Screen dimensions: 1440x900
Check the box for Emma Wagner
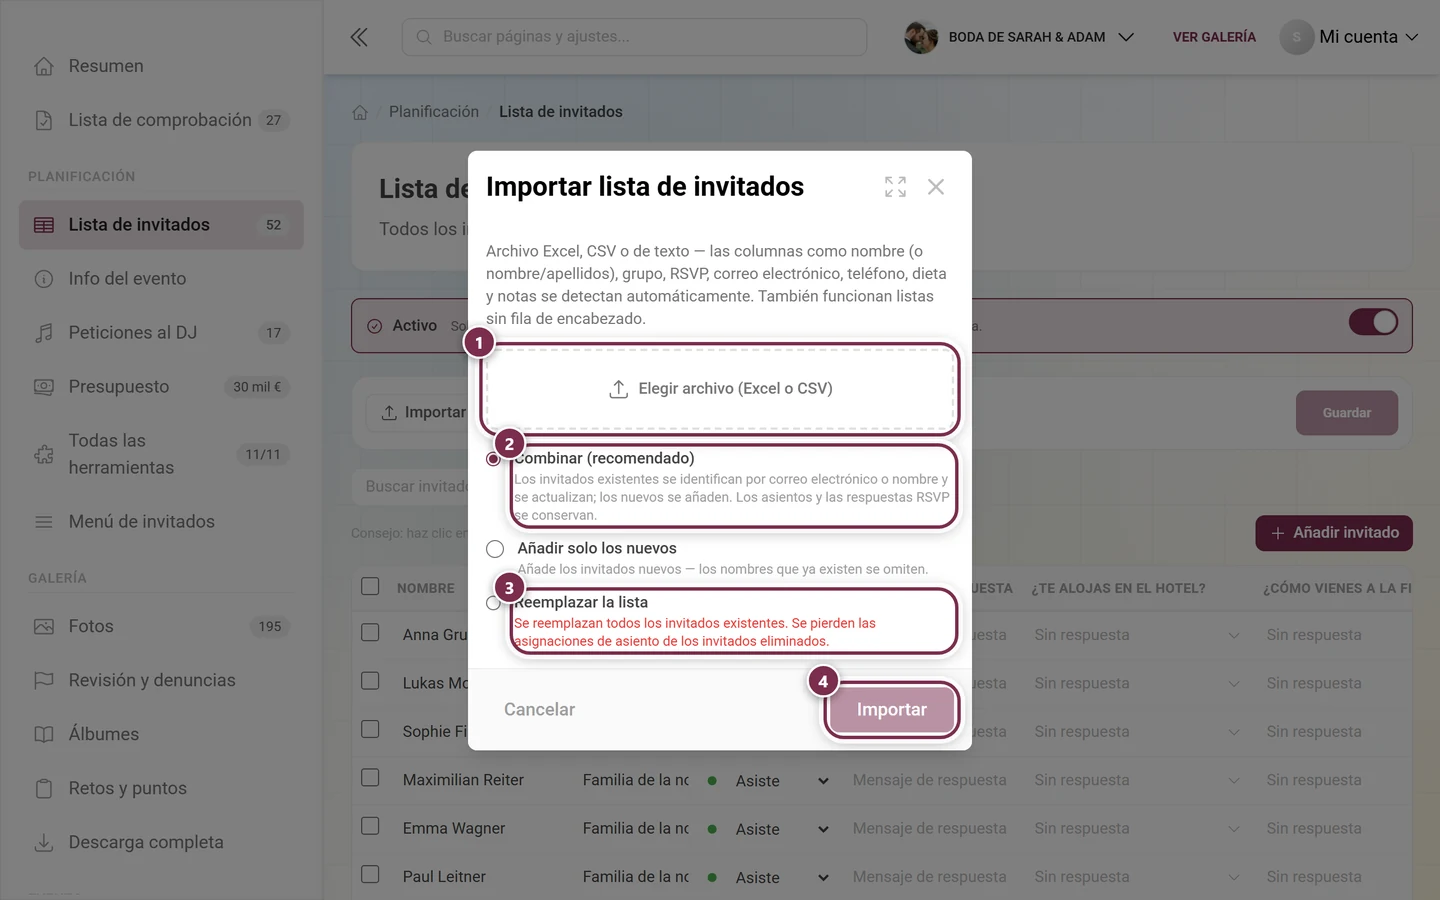point(370,826)
